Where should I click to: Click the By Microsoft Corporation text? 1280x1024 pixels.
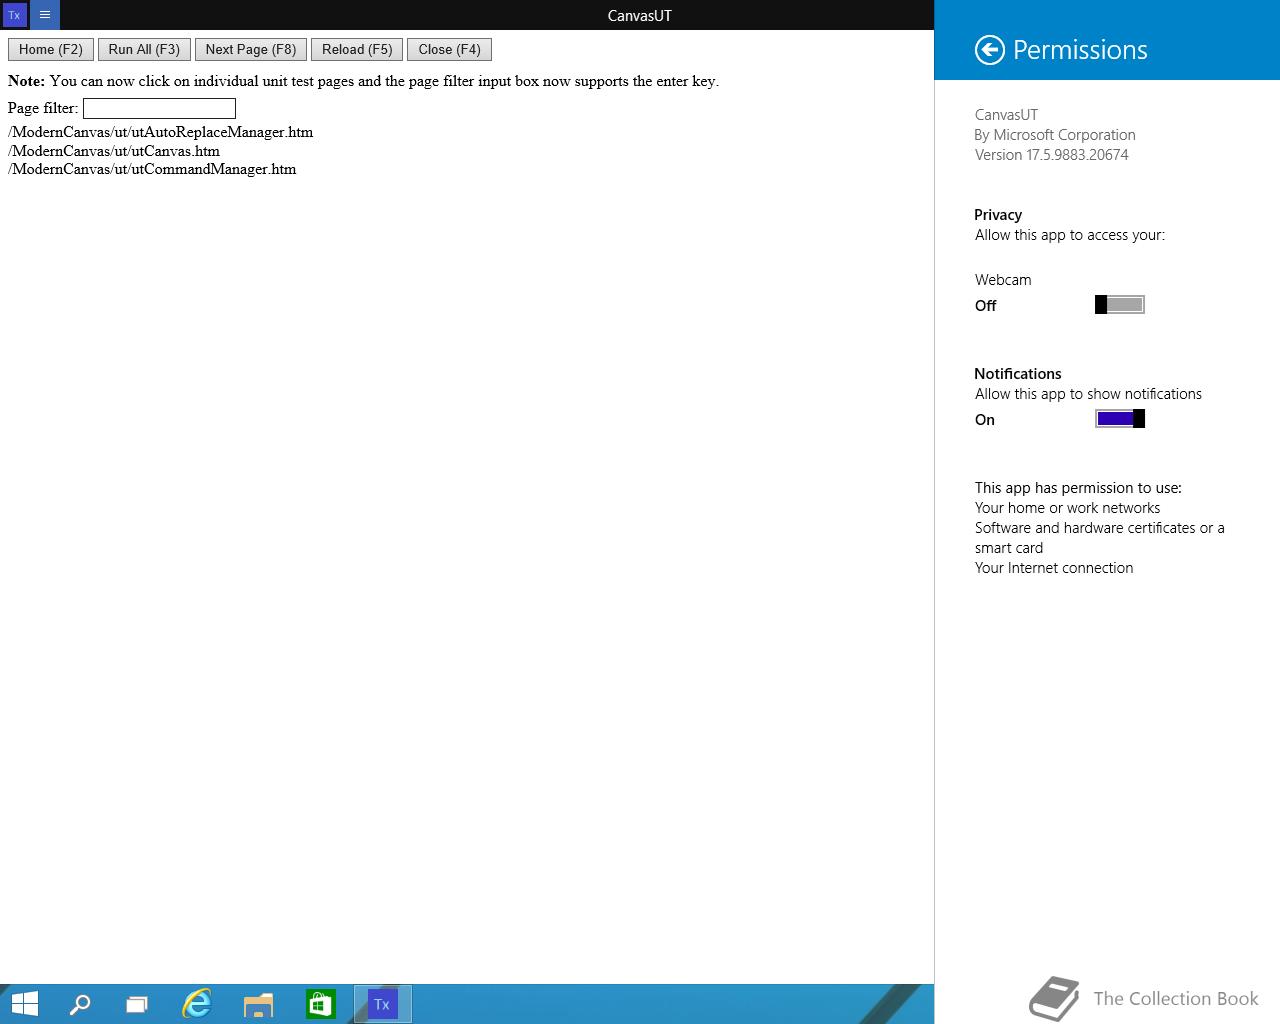click(x=1055, y=135)
